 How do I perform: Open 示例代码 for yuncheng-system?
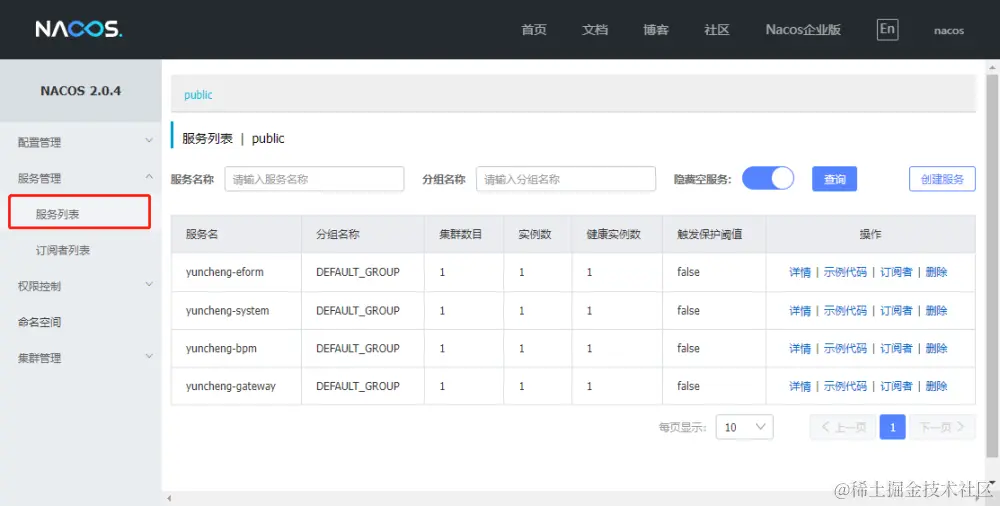coord(845,311)
